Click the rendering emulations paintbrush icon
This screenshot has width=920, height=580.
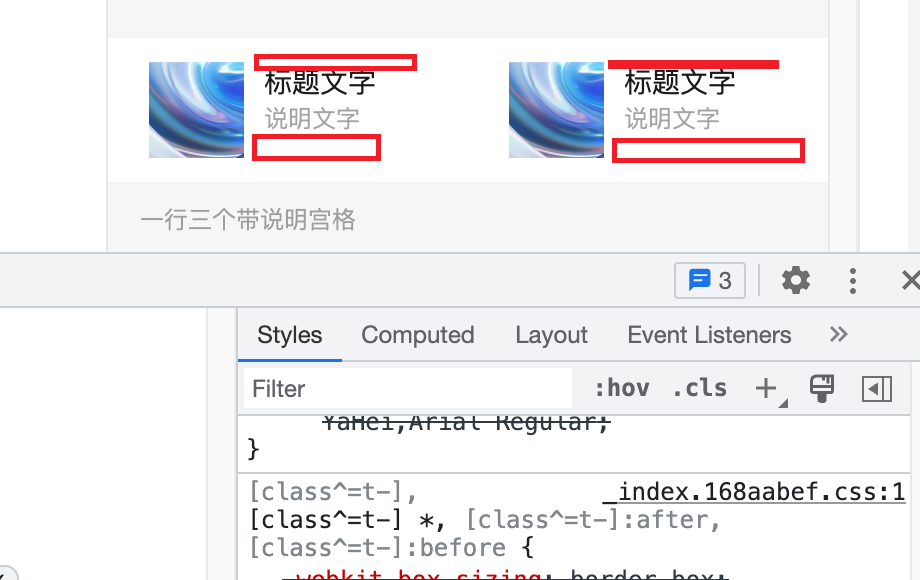[x=822, y=388]
